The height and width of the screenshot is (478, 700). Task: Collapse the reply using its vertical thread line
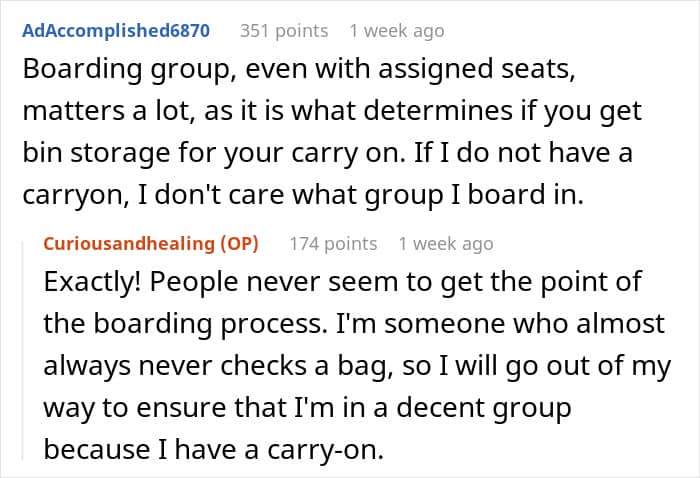tap(23, 350)
